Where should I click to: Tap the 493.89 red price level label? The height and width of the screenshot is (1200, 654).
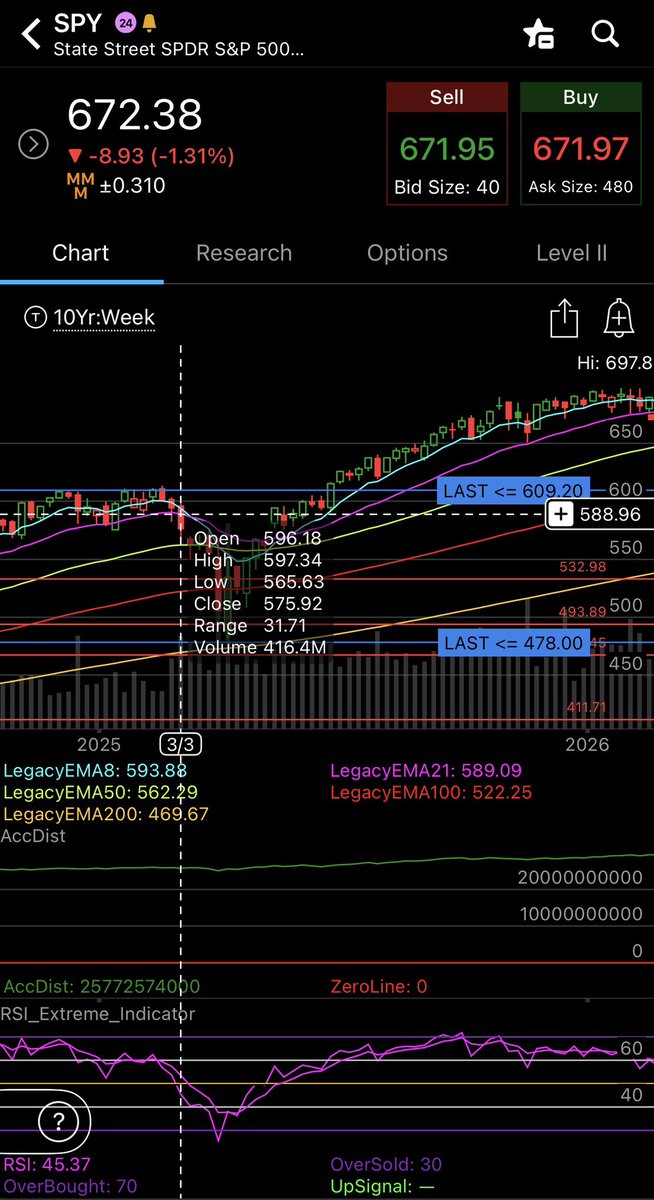[583, 612]
